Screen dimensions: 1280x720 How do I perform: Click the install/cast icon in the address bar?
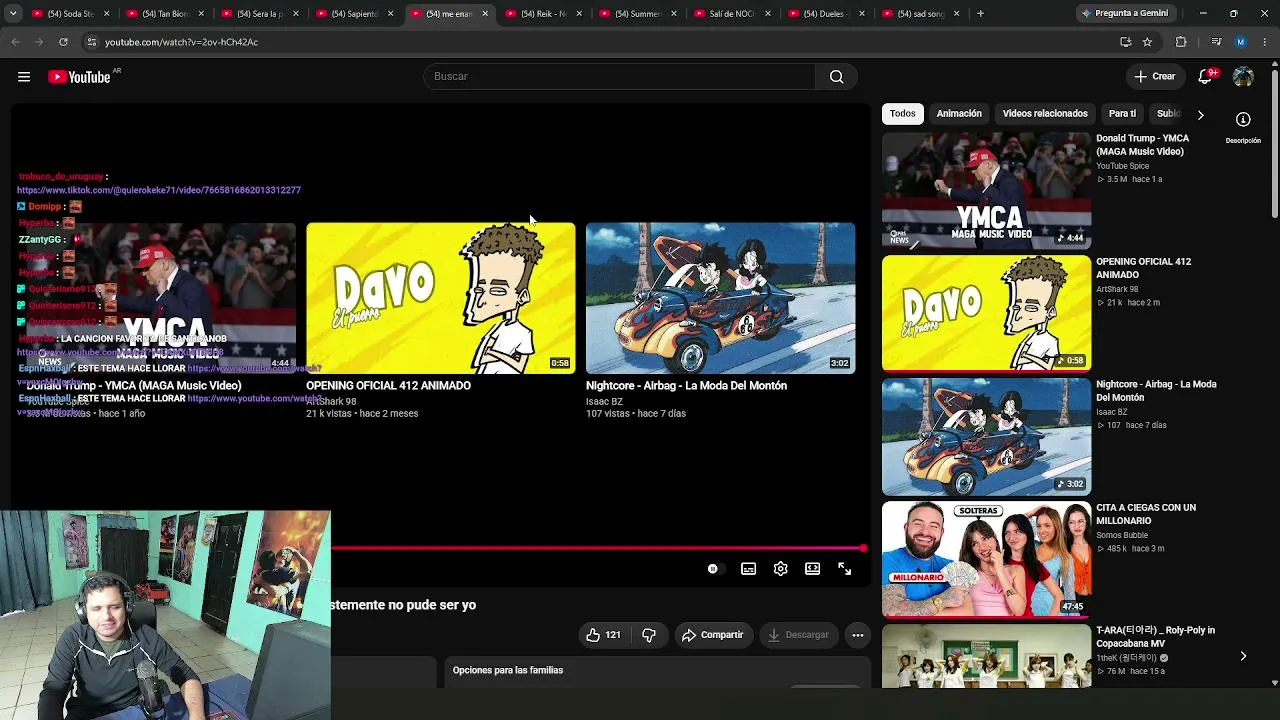tap(1125, 42)
